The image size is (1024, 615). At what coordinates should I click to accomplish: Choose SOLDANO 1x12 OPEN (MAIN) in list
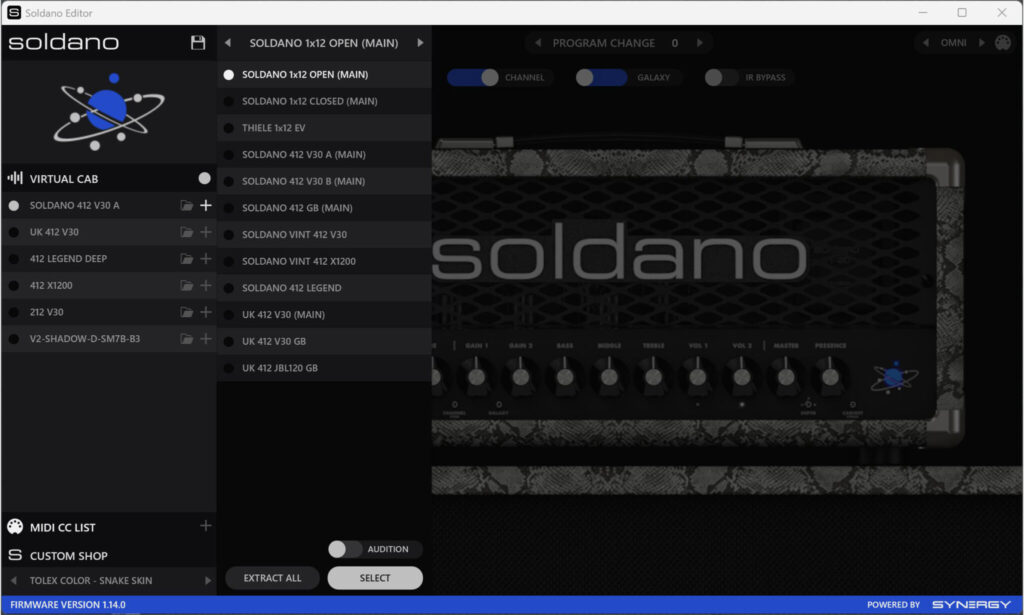tap(324, 74)
